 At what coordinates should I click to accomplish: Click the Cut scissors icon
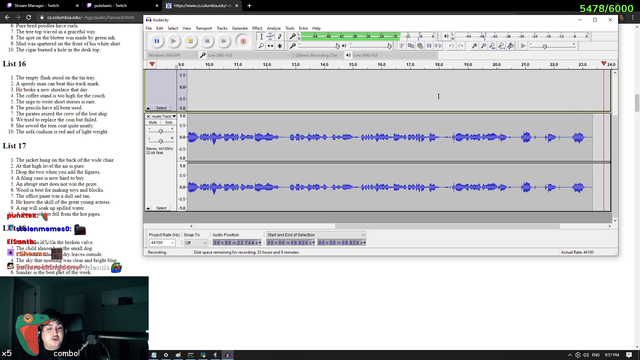[402, 46]
